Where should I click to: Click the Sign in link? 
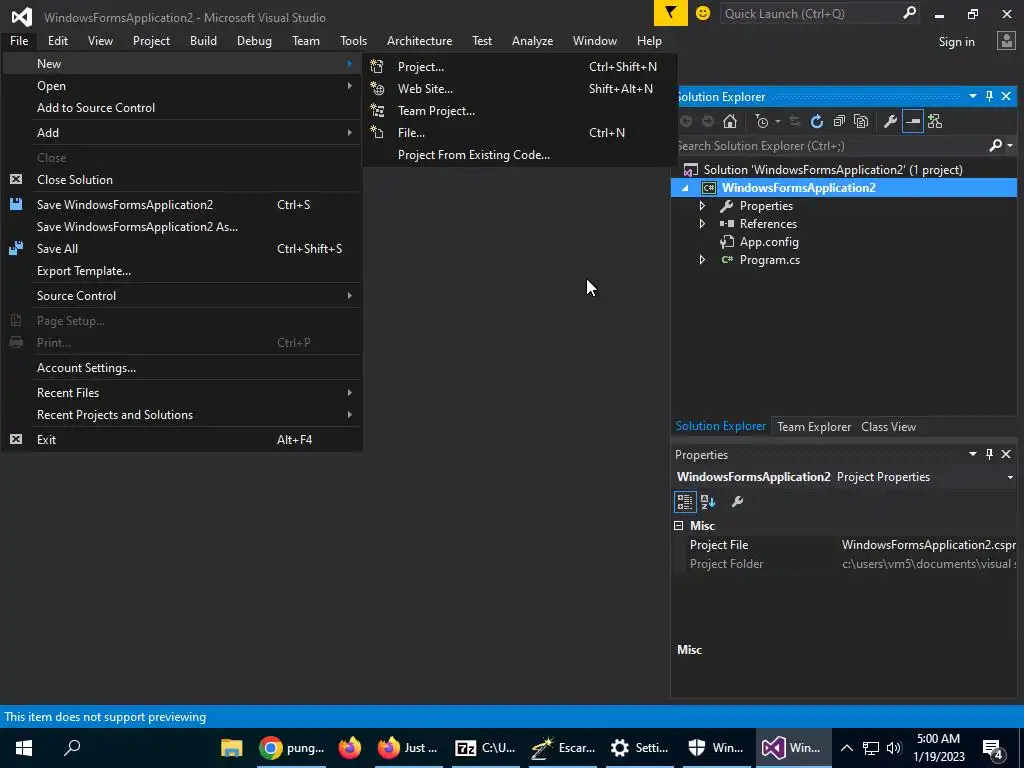[956, 42]
